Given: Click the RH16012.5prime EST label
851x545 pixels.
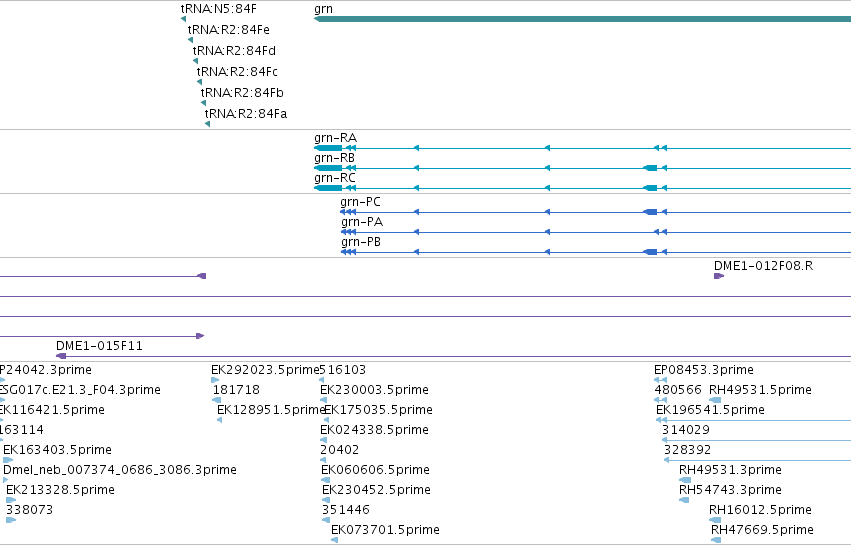Looking at the screenshot, I should (x=760, y=510).
